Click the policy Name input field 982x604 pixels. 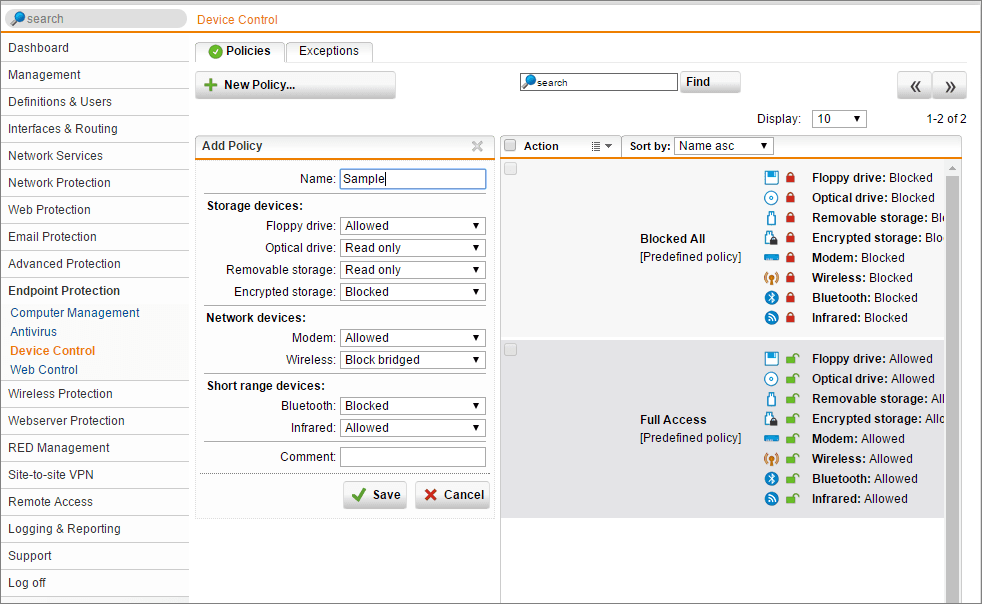point(413,179)
